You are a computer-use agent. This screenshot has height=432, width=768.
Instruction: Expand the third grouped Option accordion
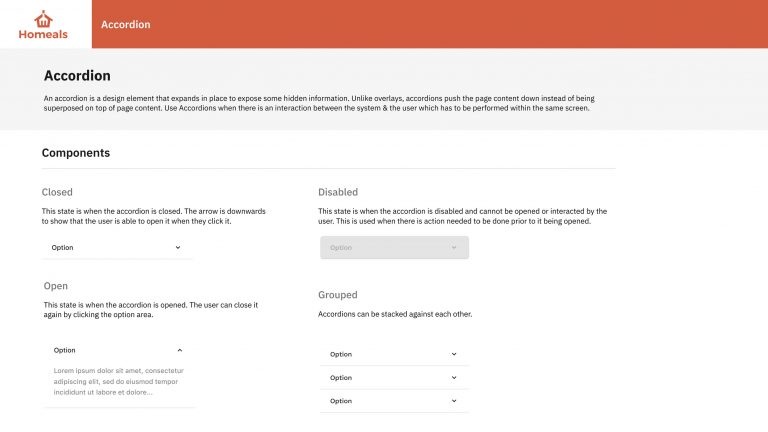click(x=394, y=401)
